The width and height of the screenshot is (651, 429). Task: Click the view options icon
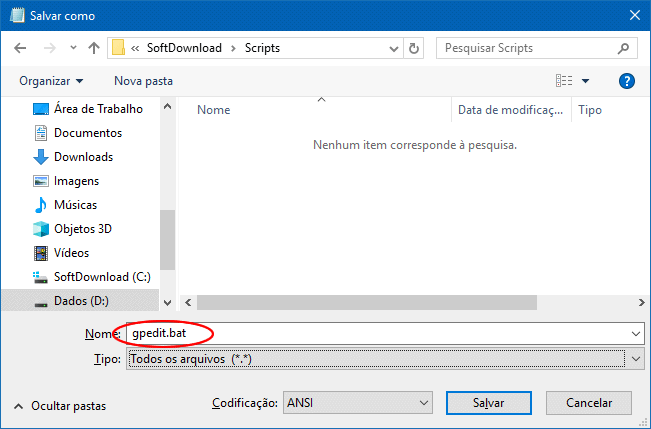(564, 80)
